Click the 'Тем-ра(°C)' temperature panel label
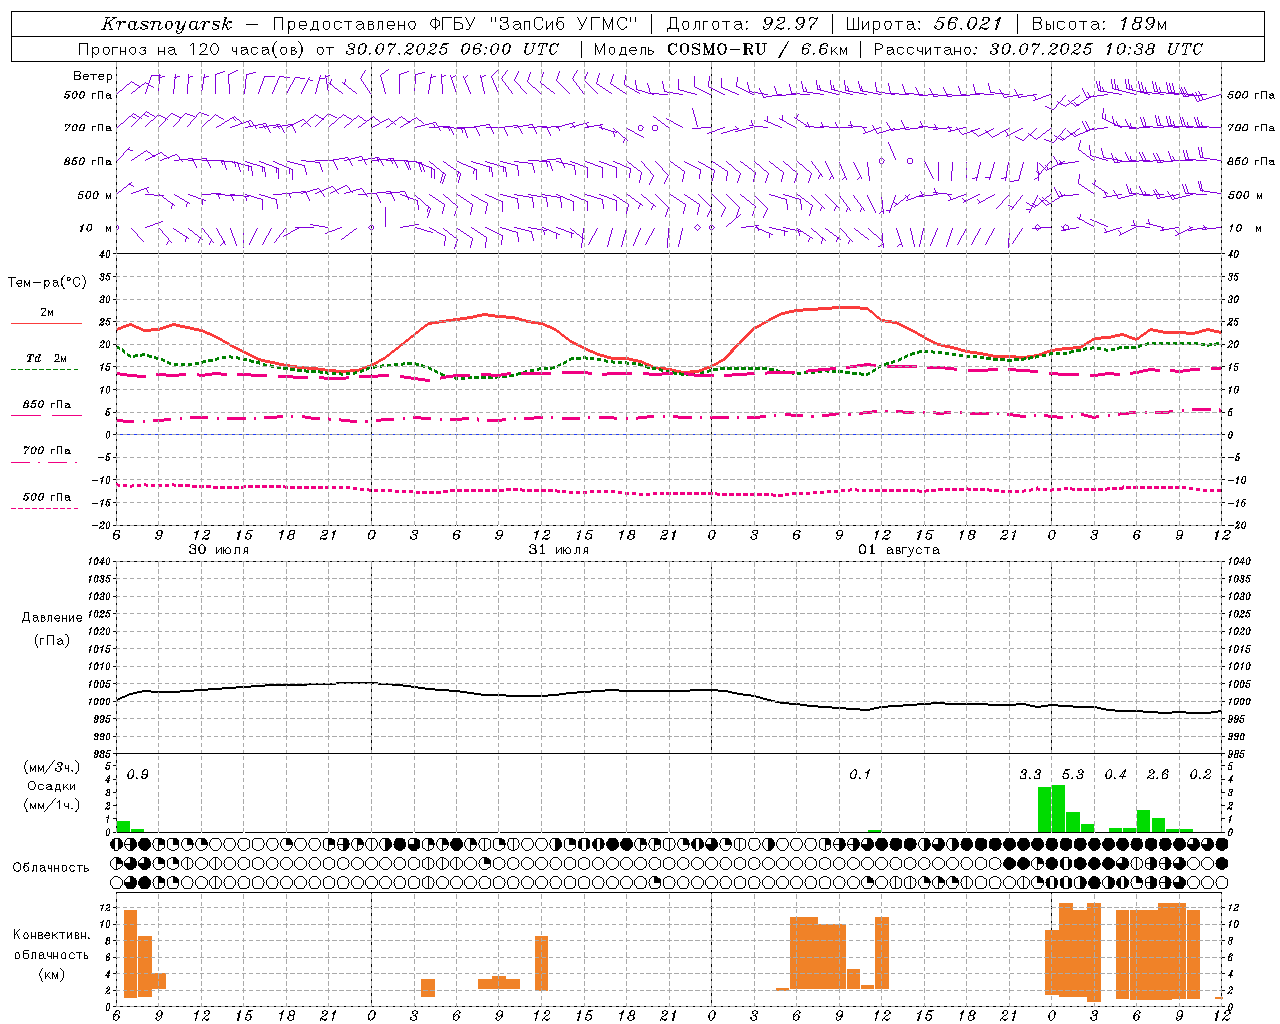 point(47,283)
